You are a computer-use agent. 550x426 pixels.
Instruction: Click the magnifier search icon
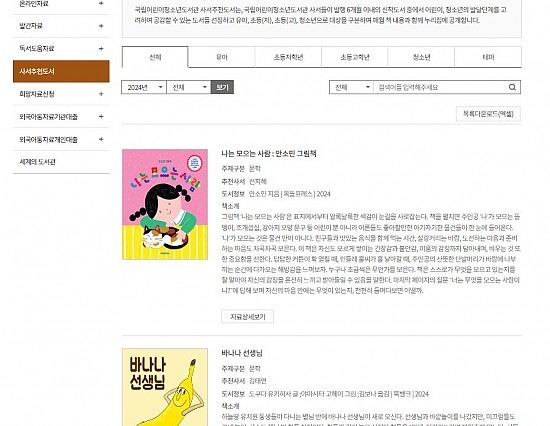pyautogui.click(x=512, y=87)
